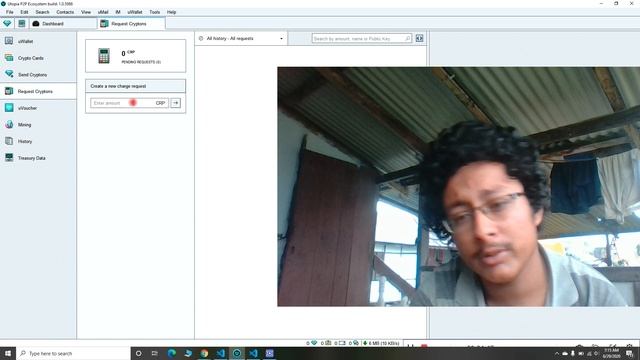The image size is (640, 360).
Task: Open the Contacts menu
Action: tap(65, 12)
